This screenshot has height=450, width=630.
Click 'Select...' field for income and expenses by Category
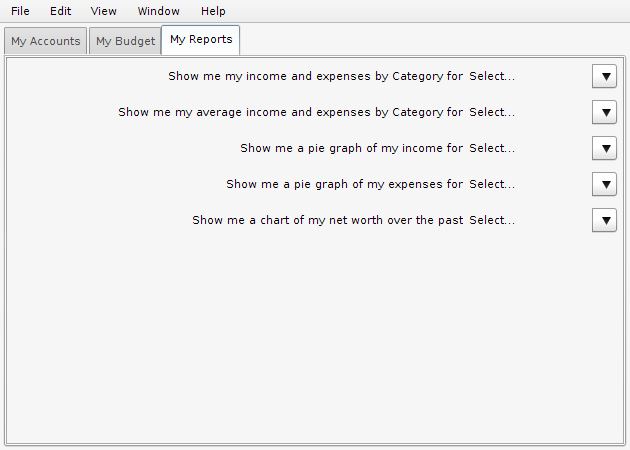492,76
